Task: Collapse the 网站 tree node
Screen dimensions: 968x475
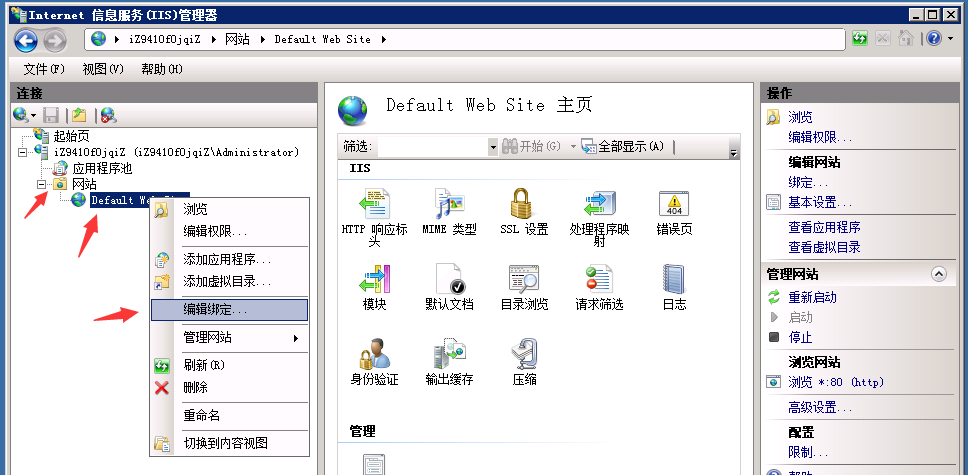Action: point(42,184)
